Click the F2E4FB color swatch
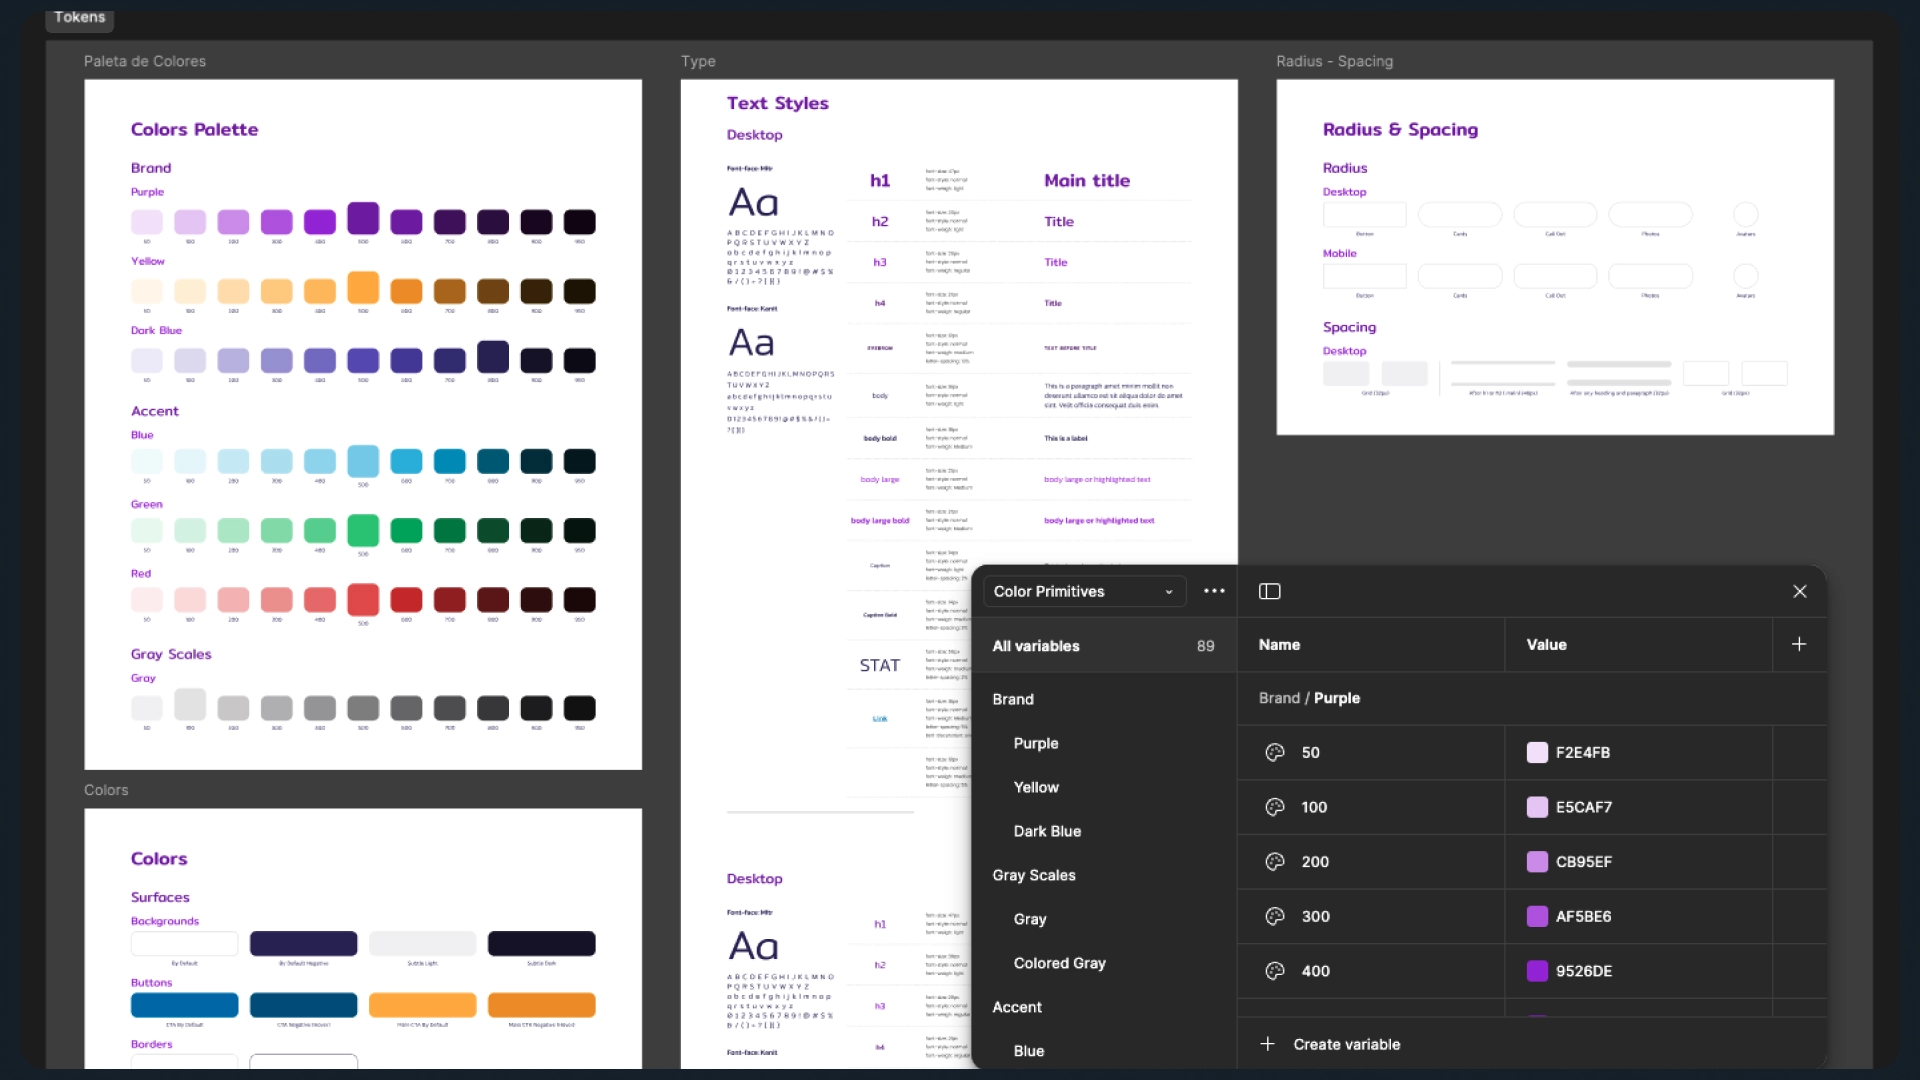 pos(1537,752)
